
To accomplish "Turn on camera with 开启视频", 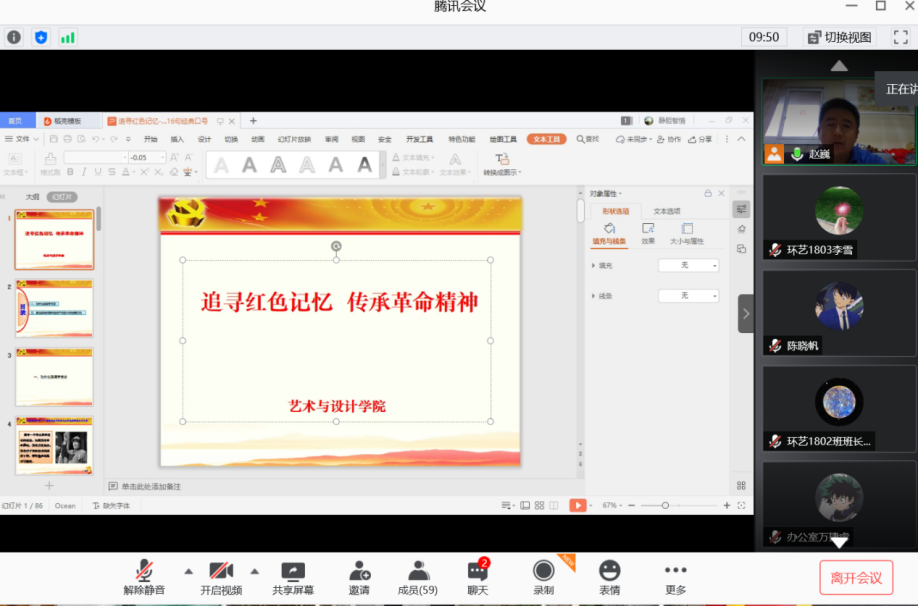I will 221,577.
